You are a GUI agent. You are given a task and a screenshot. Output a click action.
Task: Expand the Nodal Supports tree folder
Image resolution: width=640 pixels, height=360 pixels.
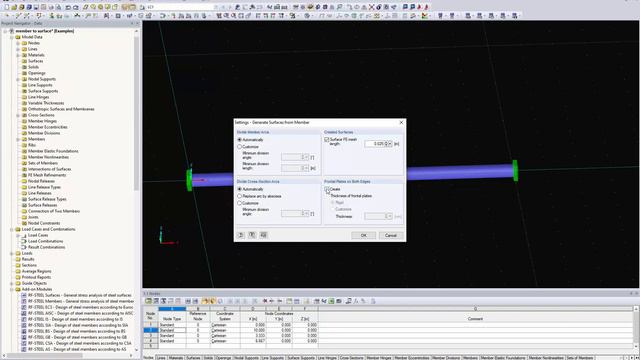(18, 79)
